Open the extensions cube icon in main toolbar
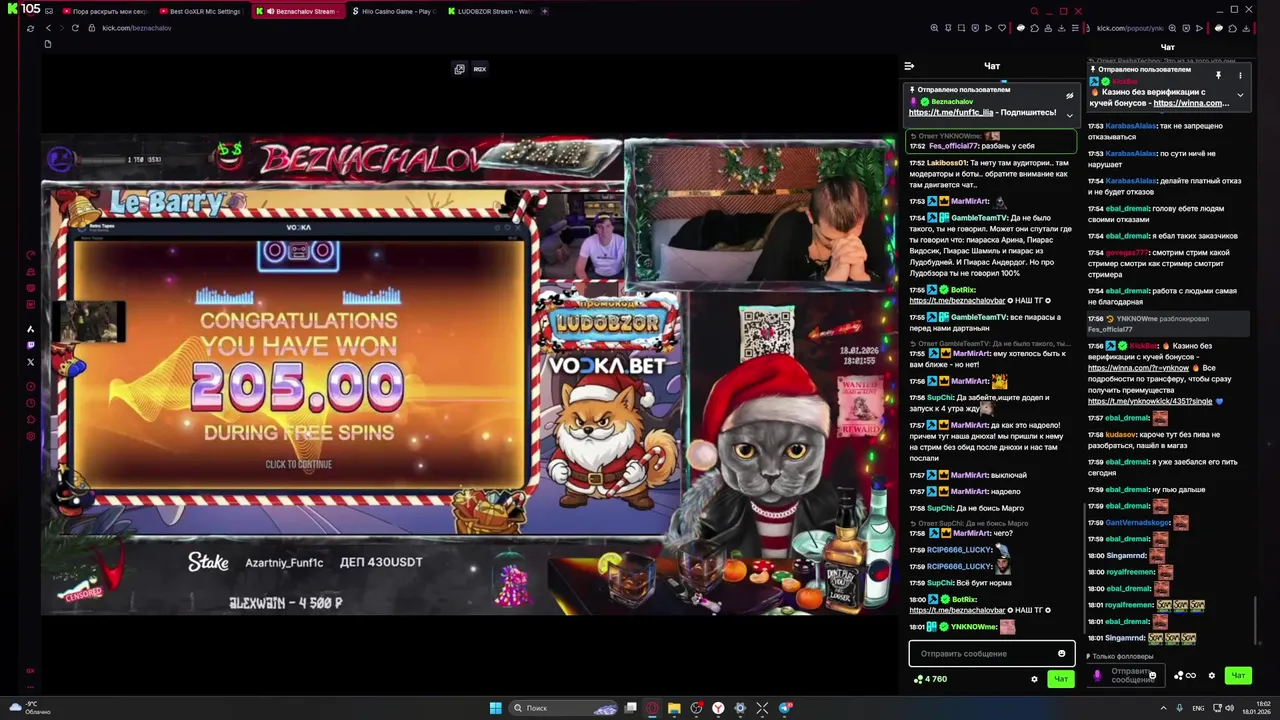This screenshot has width=1280, height=720. pos(1033,28)
